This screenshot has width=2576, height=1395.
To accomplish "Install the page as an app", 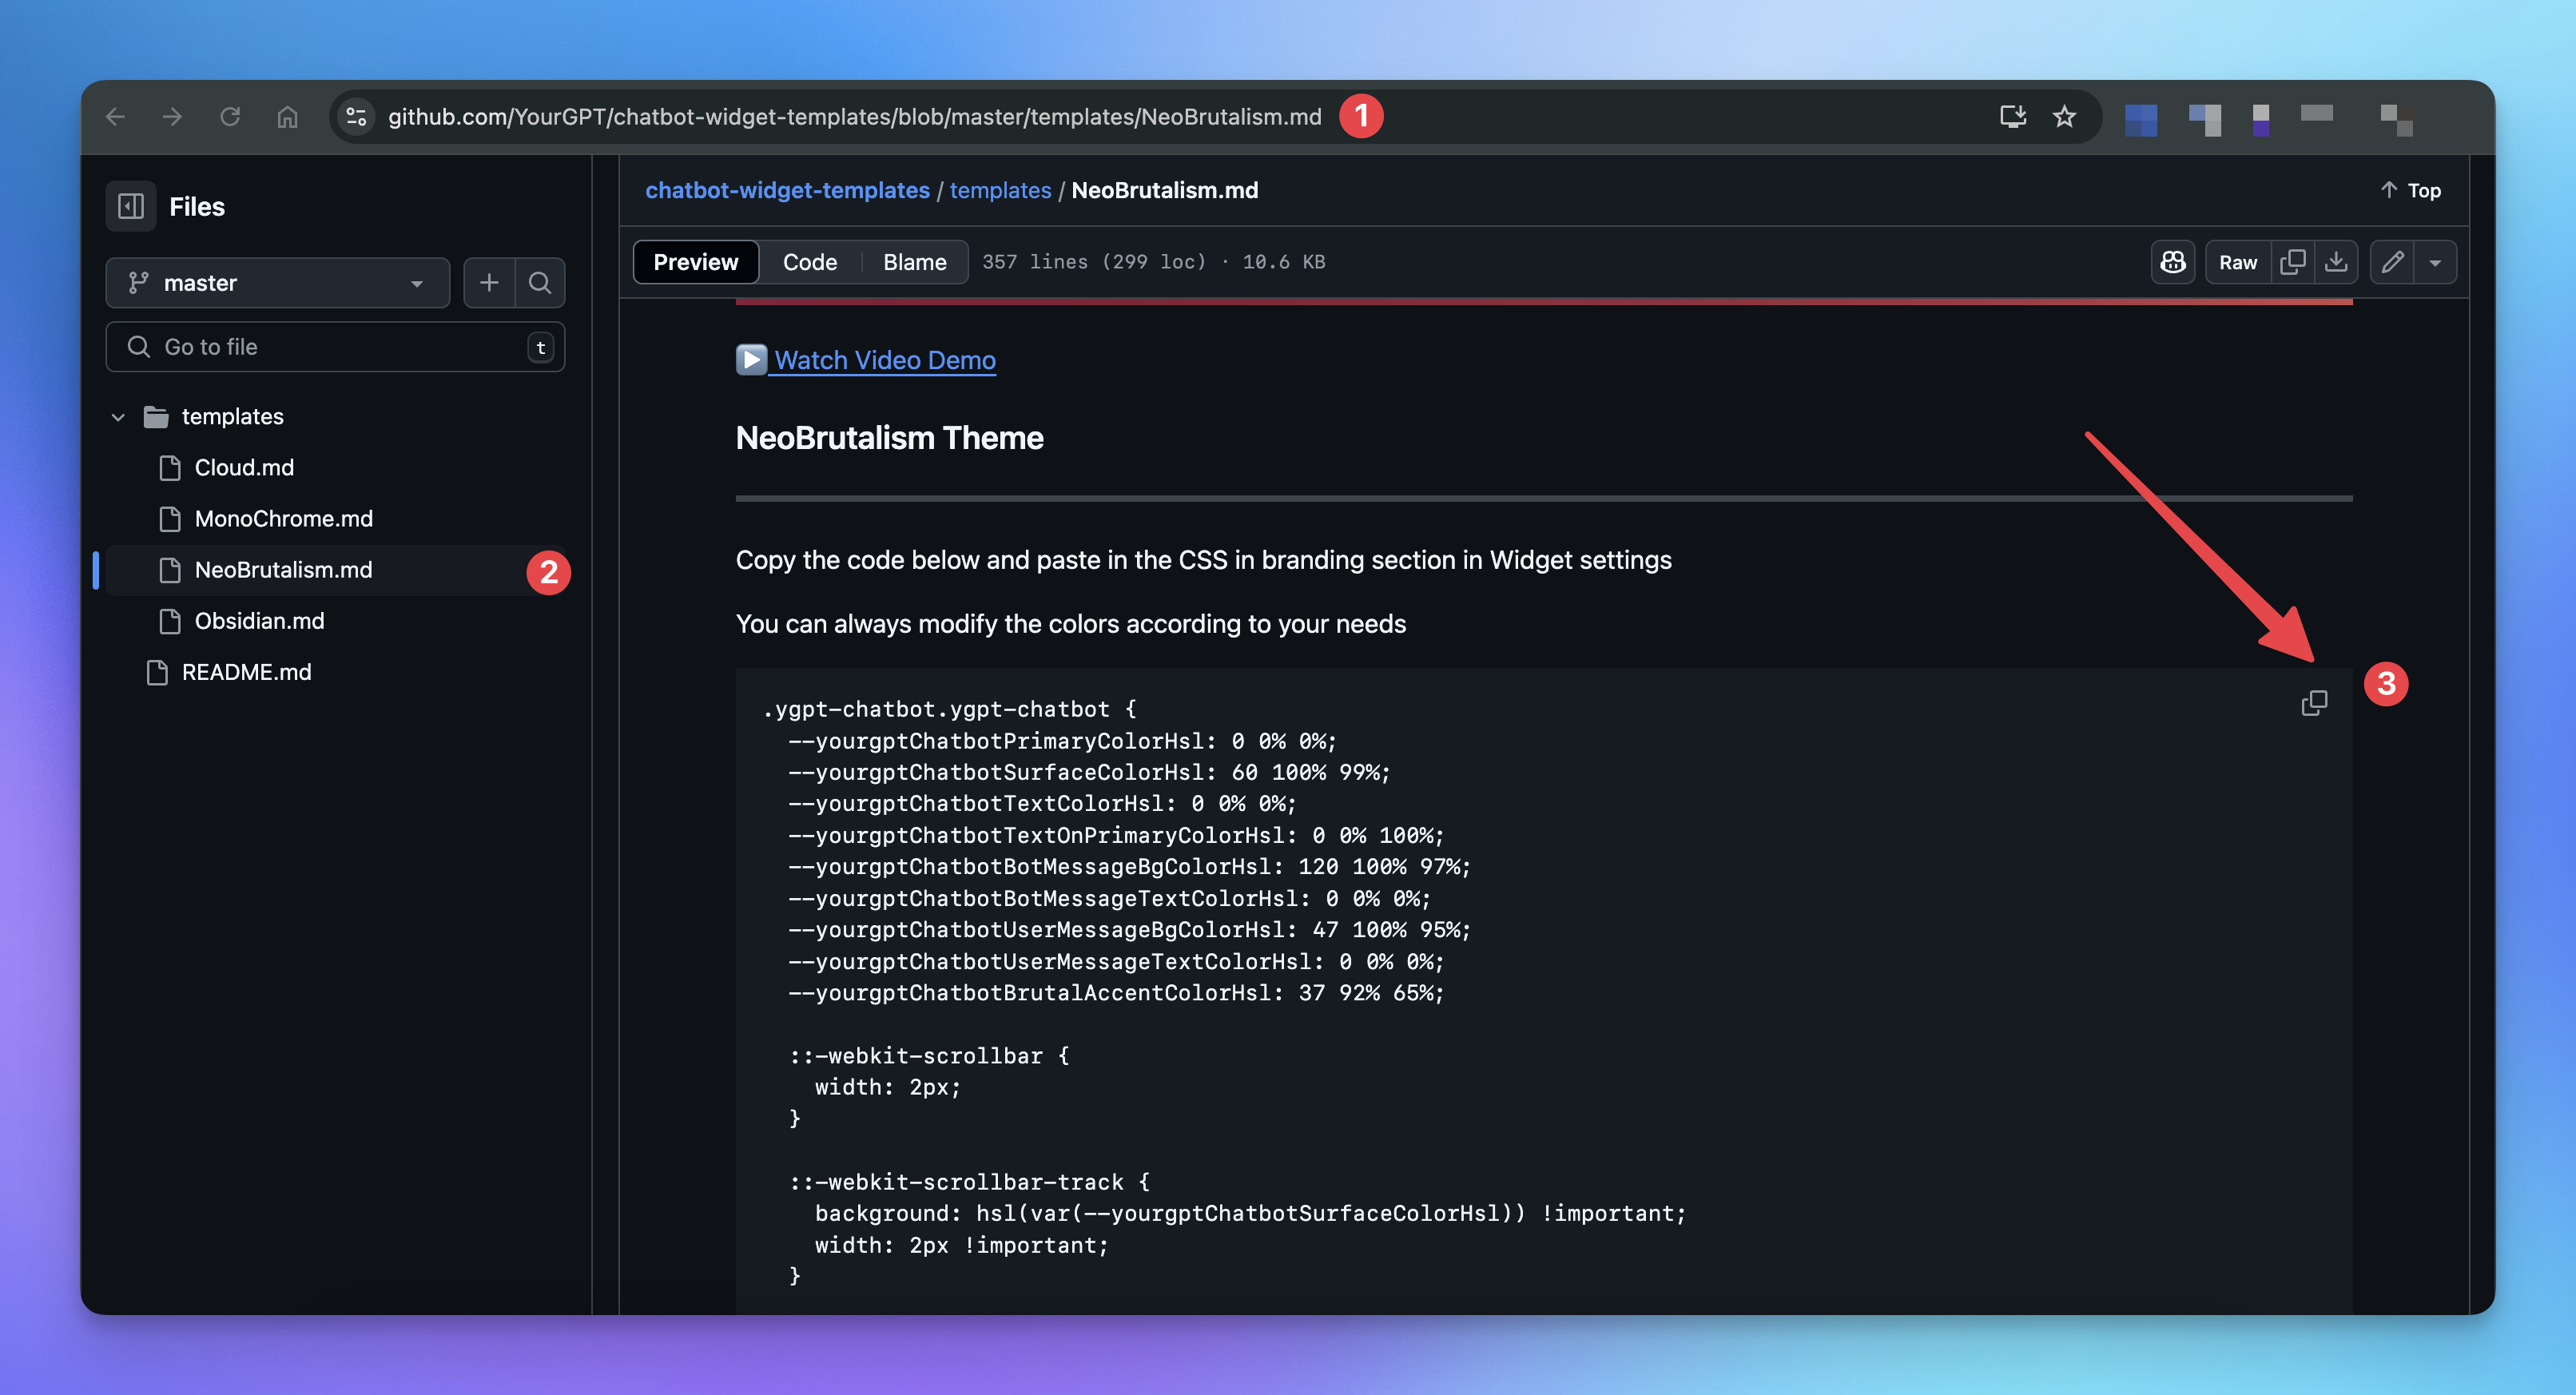I will pos(2012,117).
